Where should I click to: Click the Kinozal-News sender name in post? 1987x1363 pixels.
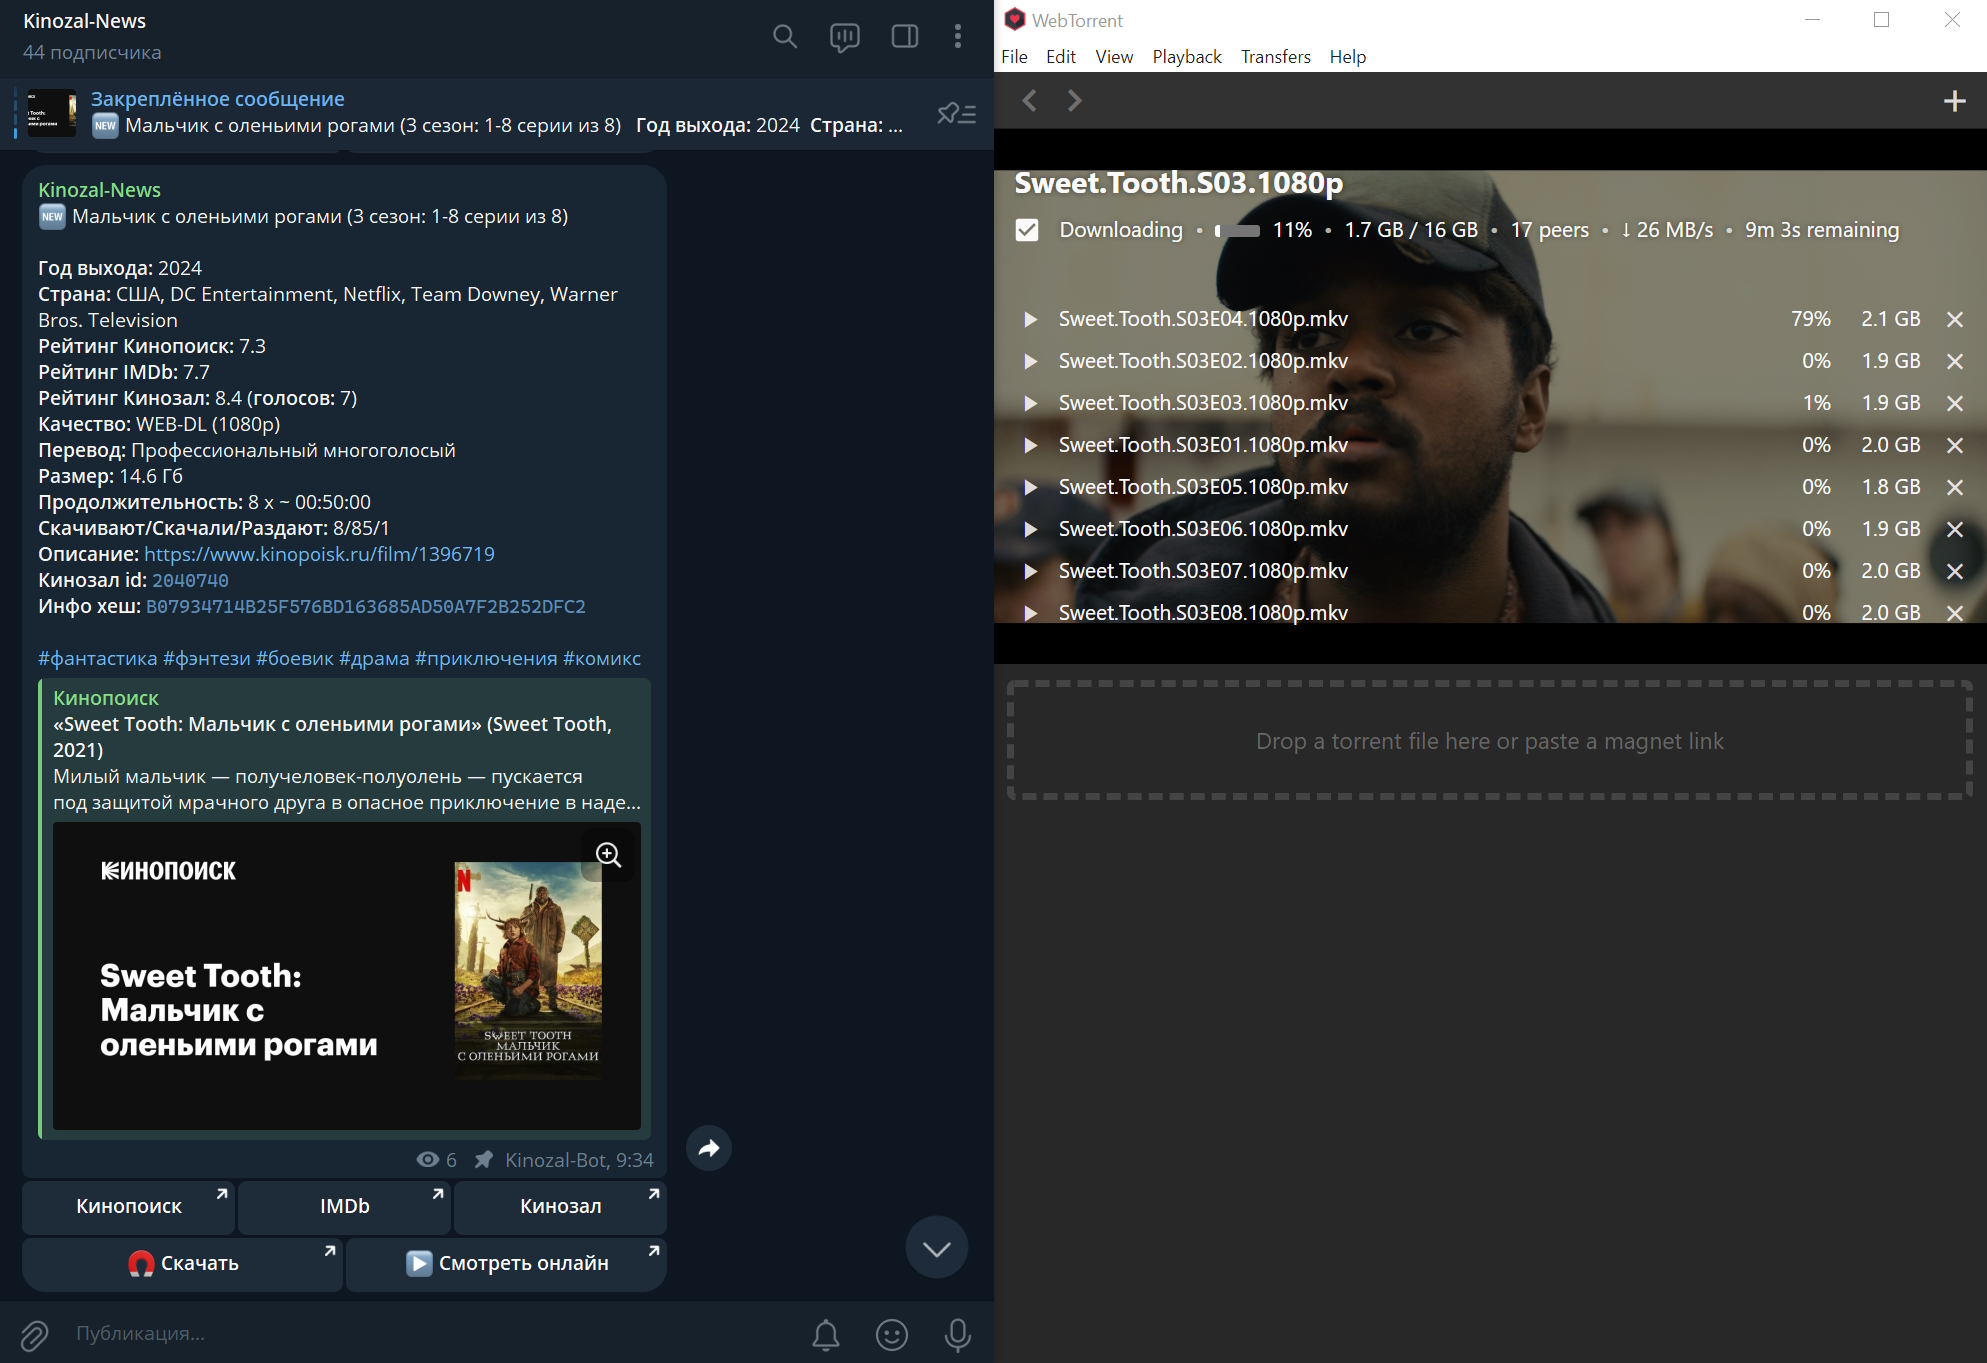[99, 190]
